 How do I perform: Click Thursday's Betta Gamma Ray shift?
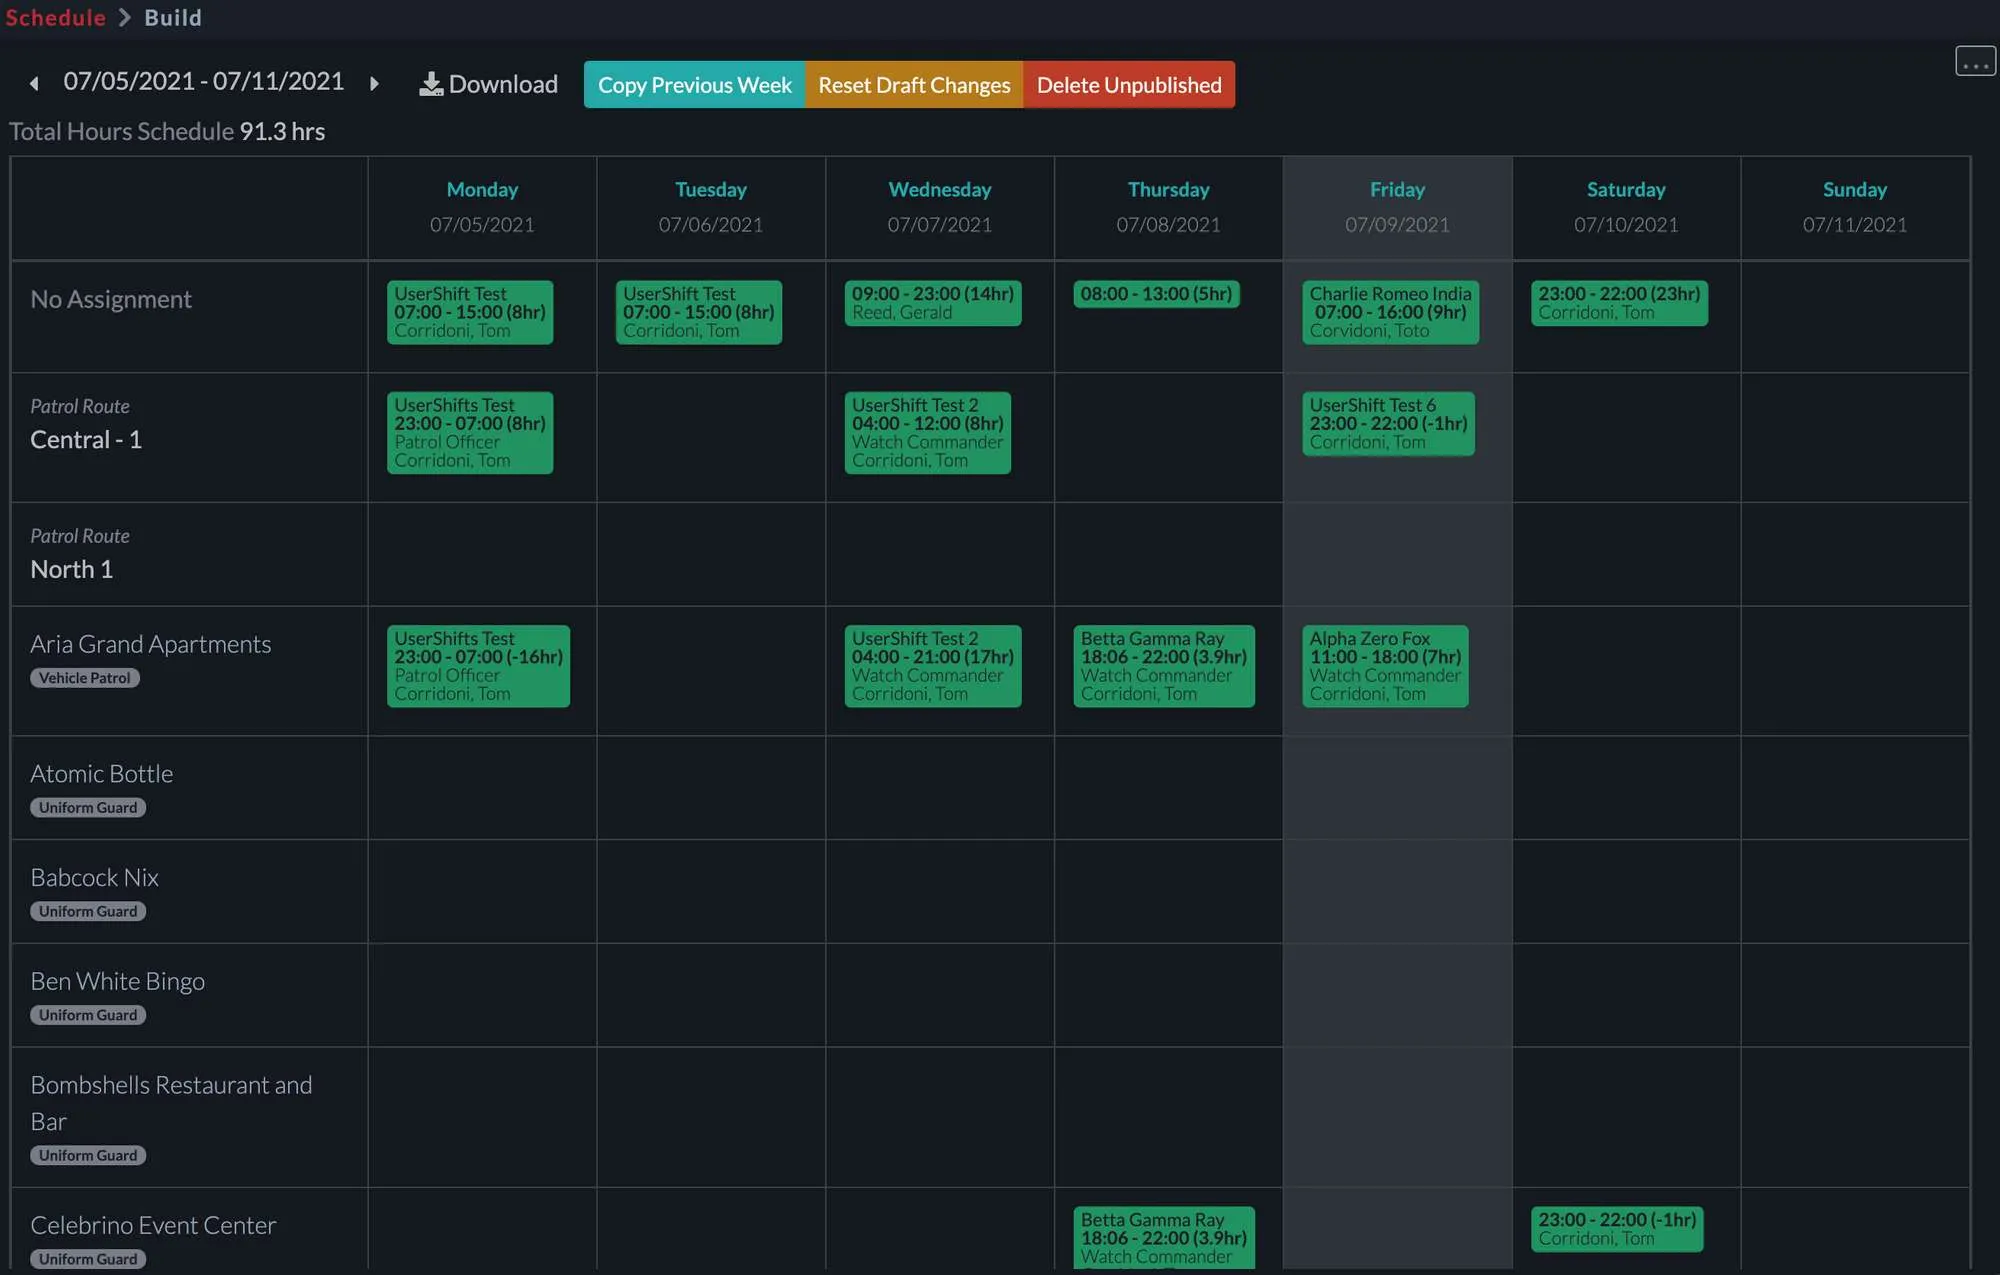point(1163,665)
